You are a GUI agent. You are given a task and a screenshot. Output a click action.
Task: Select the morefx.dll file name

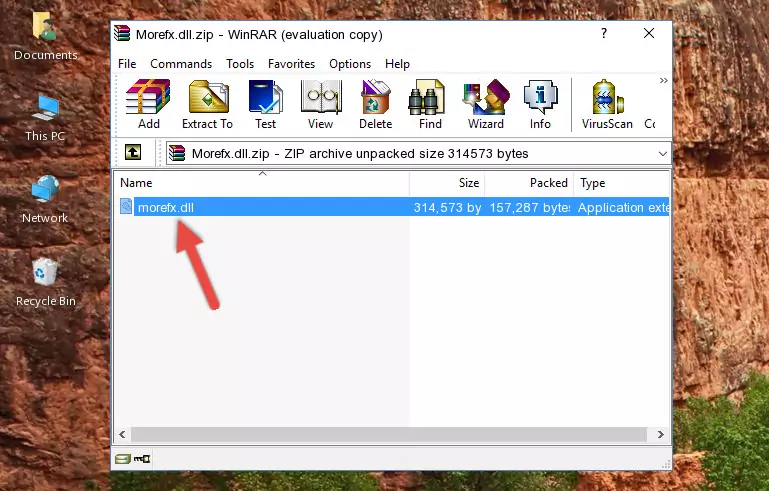[x=166, y=207]
